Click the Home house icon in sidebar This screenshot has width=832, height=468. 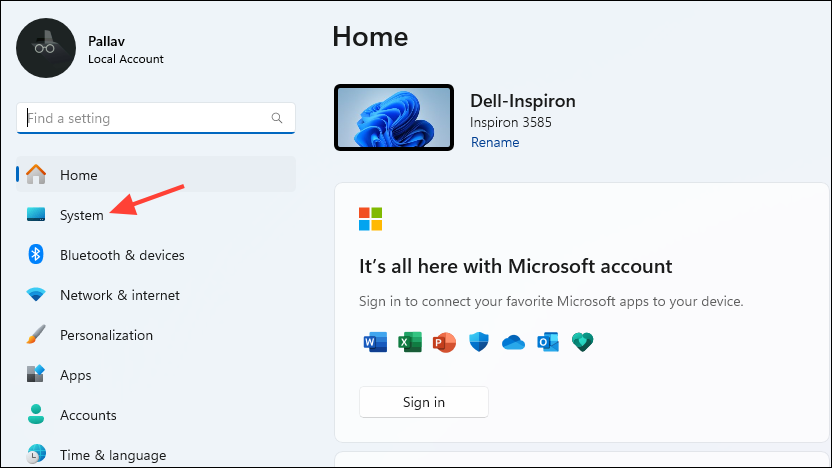(36, 175)
